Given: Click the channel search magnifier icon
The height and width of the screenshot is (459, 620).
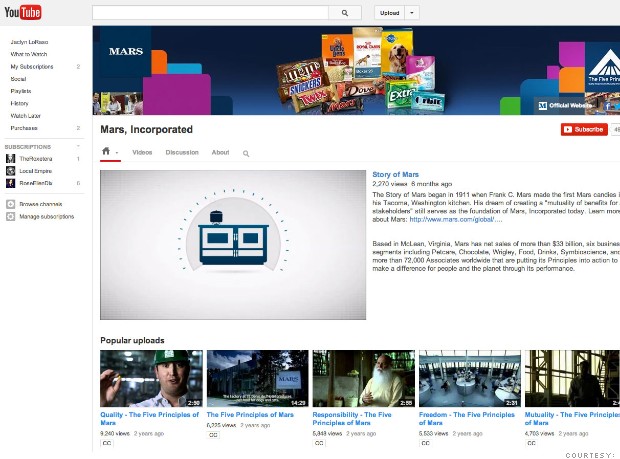Looking at the screenshot, I should pyautogui.click(x=246, y=153).
